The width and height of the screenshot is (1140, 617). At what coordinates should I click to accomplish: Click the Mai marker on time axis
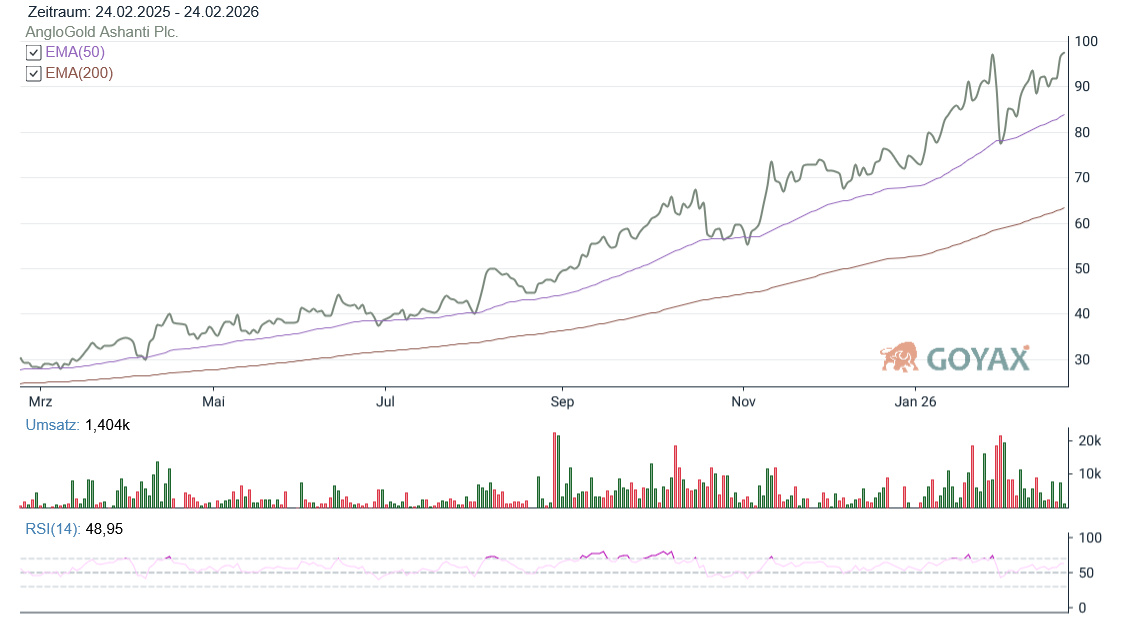pos(213,402)
